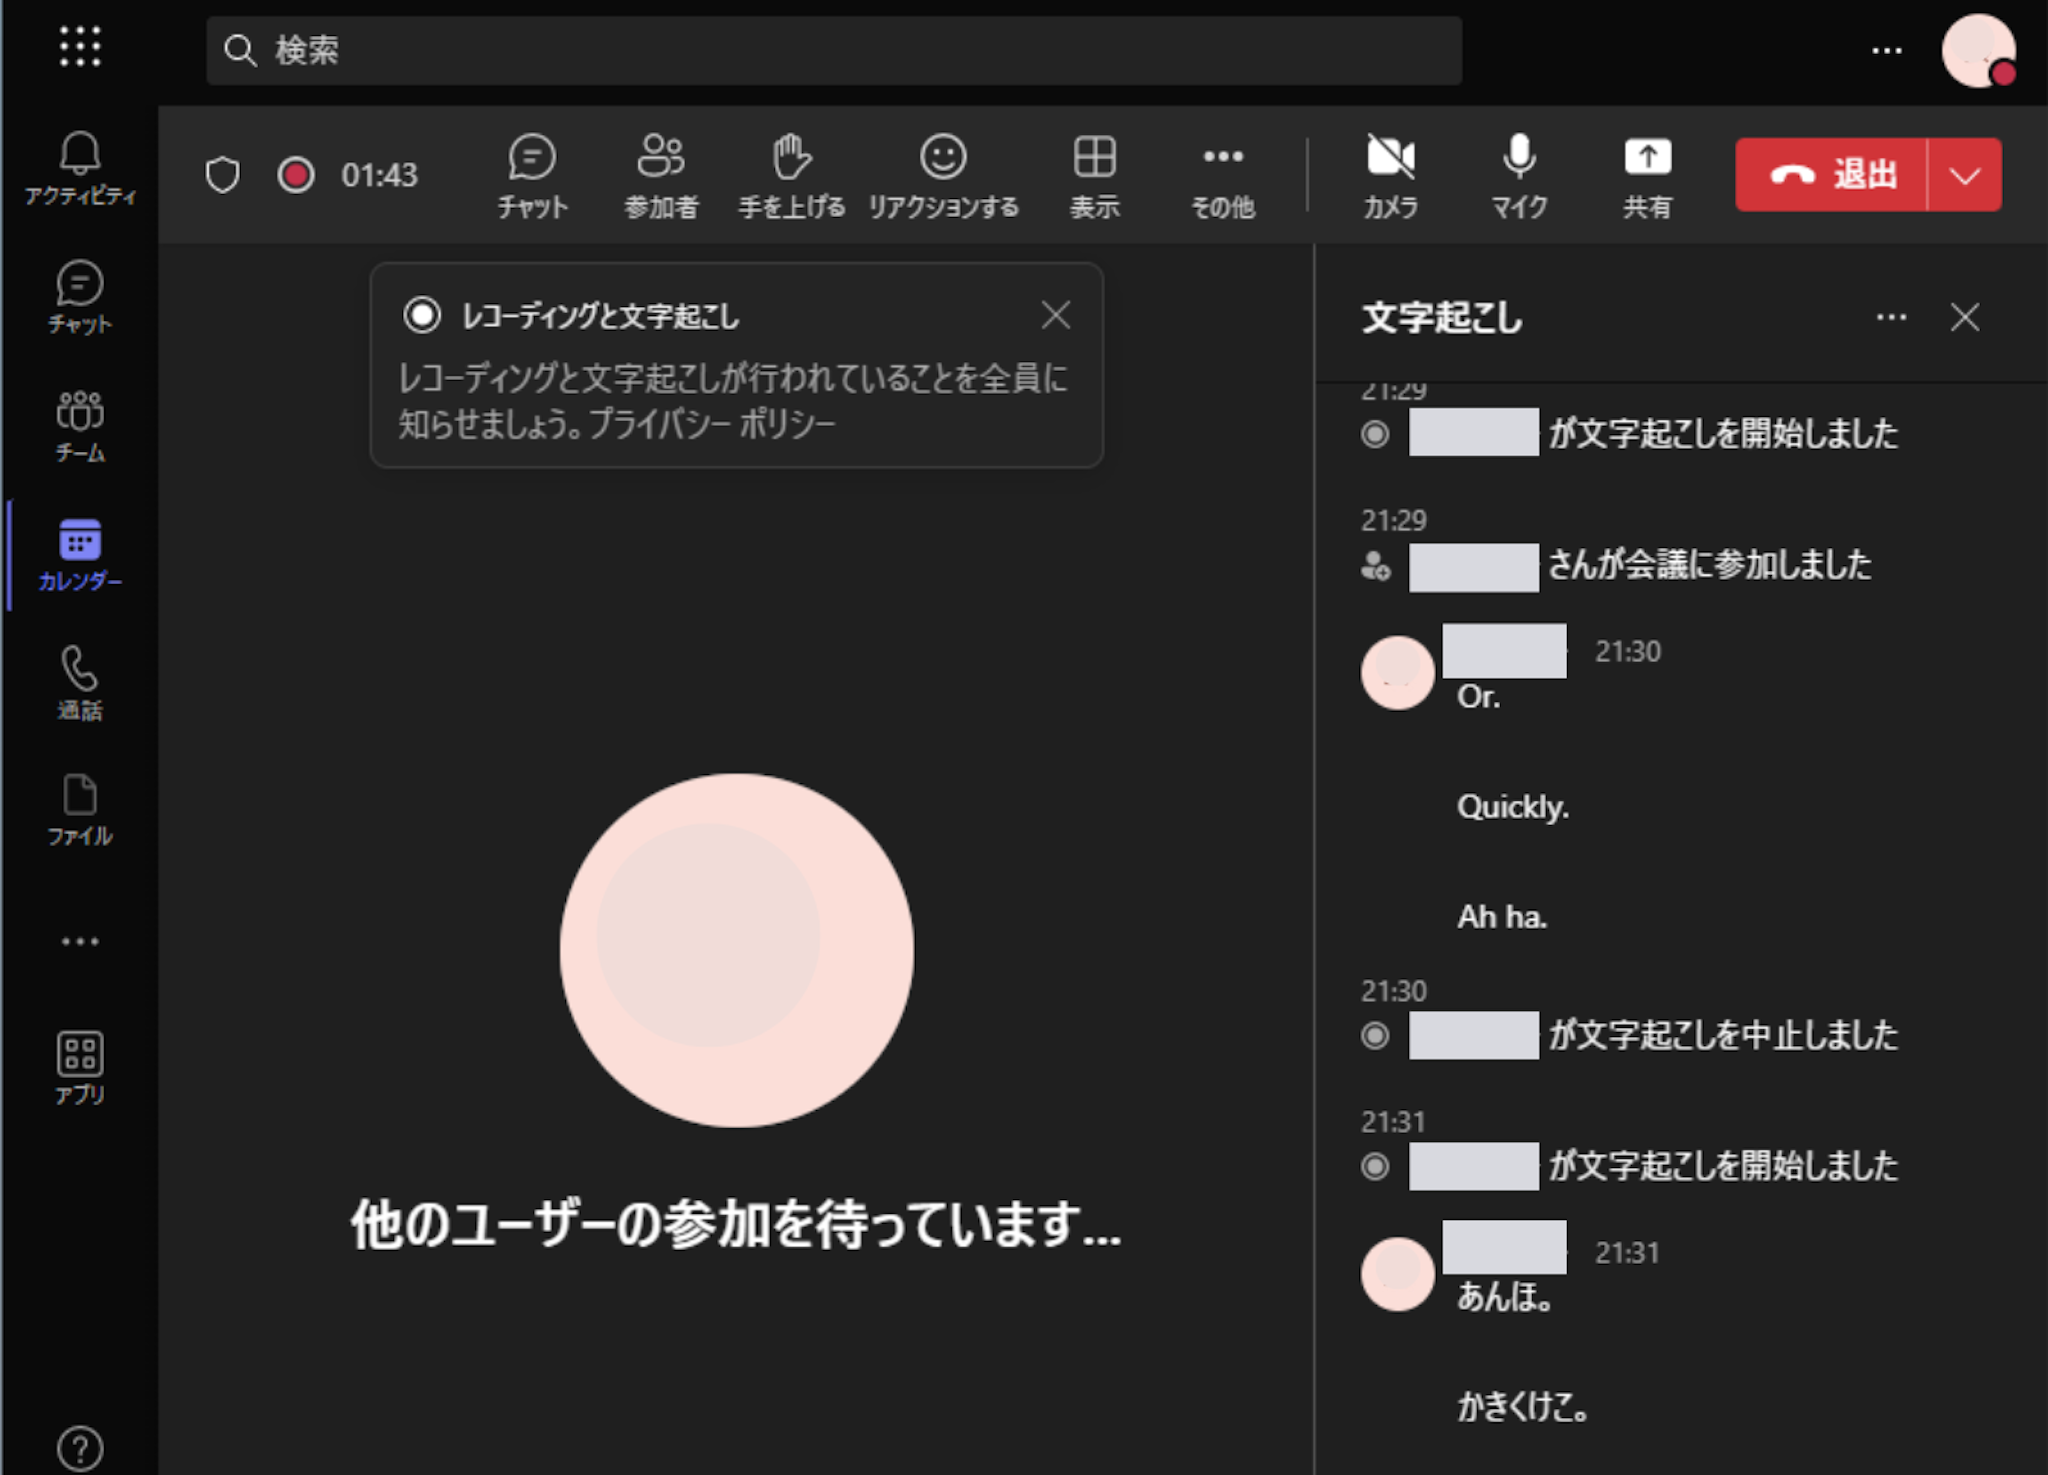
Task: Open the 表示 view layout menu
Action: click(x=1094, y=175)
